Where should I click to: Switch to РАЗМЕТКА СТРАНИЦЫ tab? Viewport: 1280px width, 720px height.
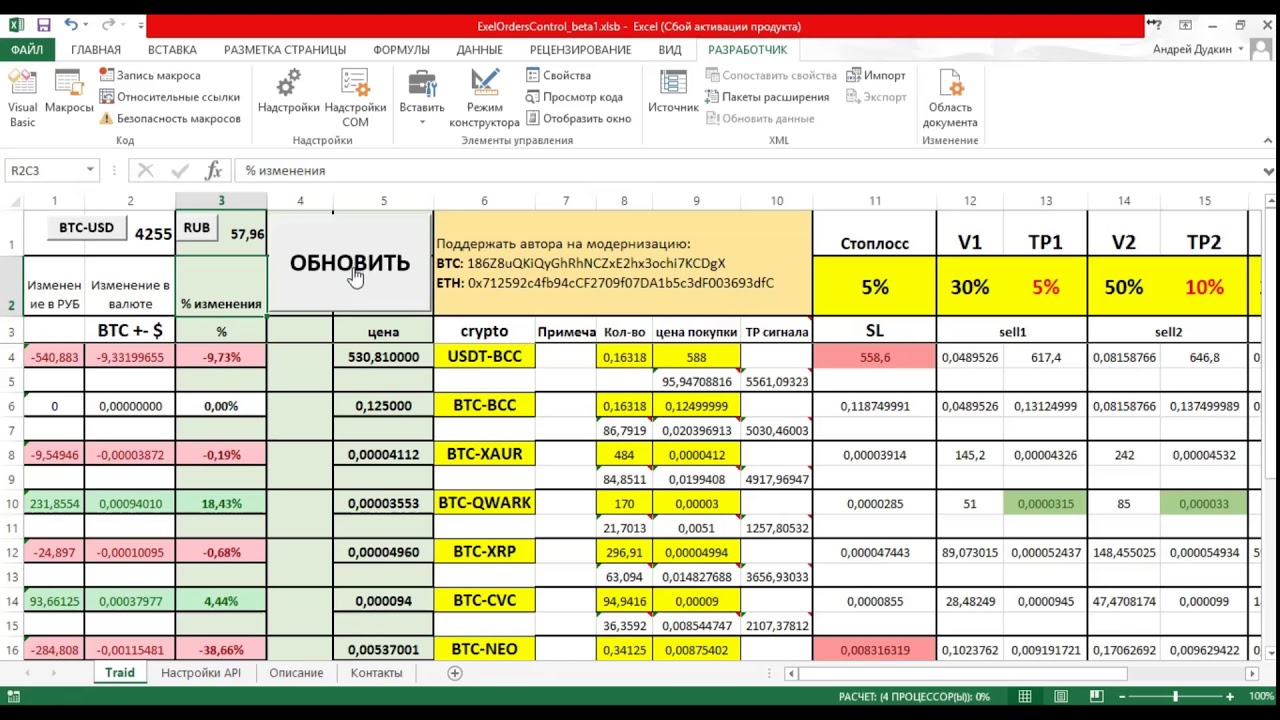285,49
